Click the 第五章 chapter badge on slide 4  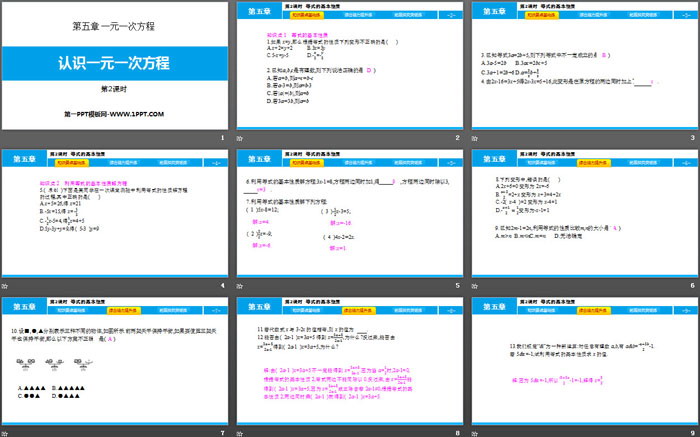22,159
